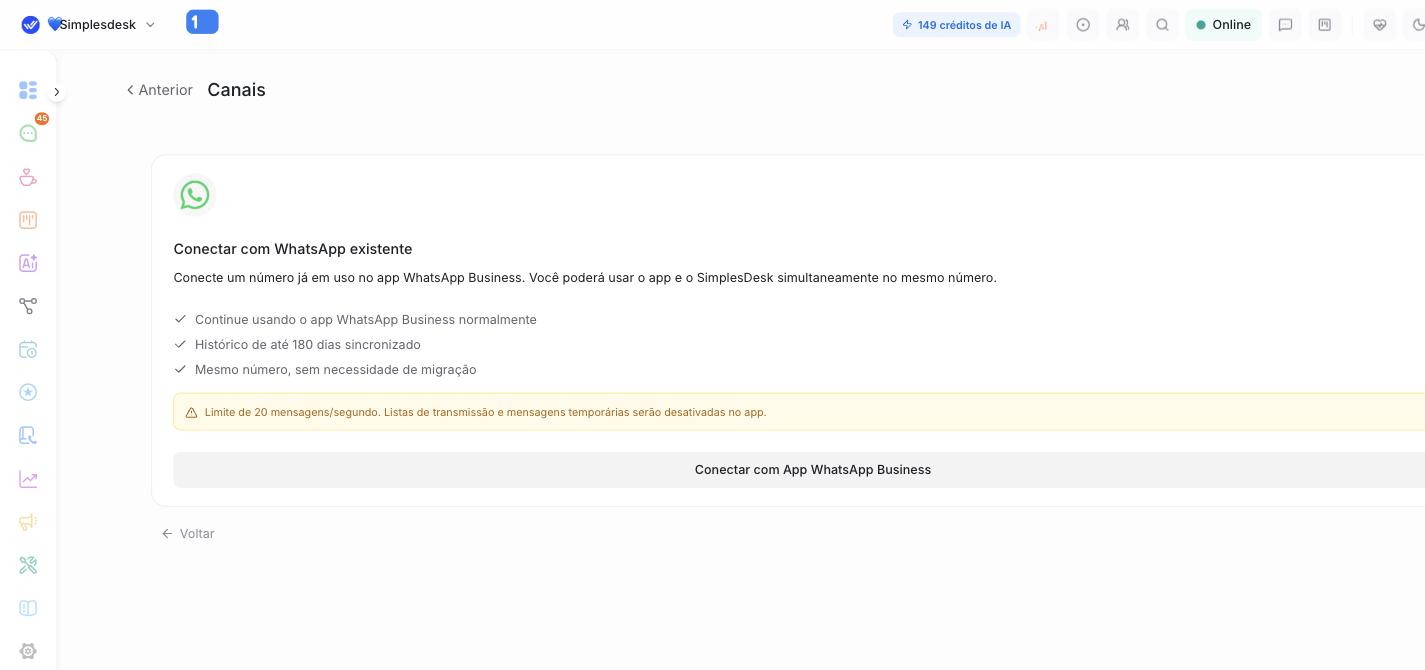Screen dimensions: 1425x670
Task: Click the circle target icon in top bar
Action: pyautogui.click(x=1083, y=25)
